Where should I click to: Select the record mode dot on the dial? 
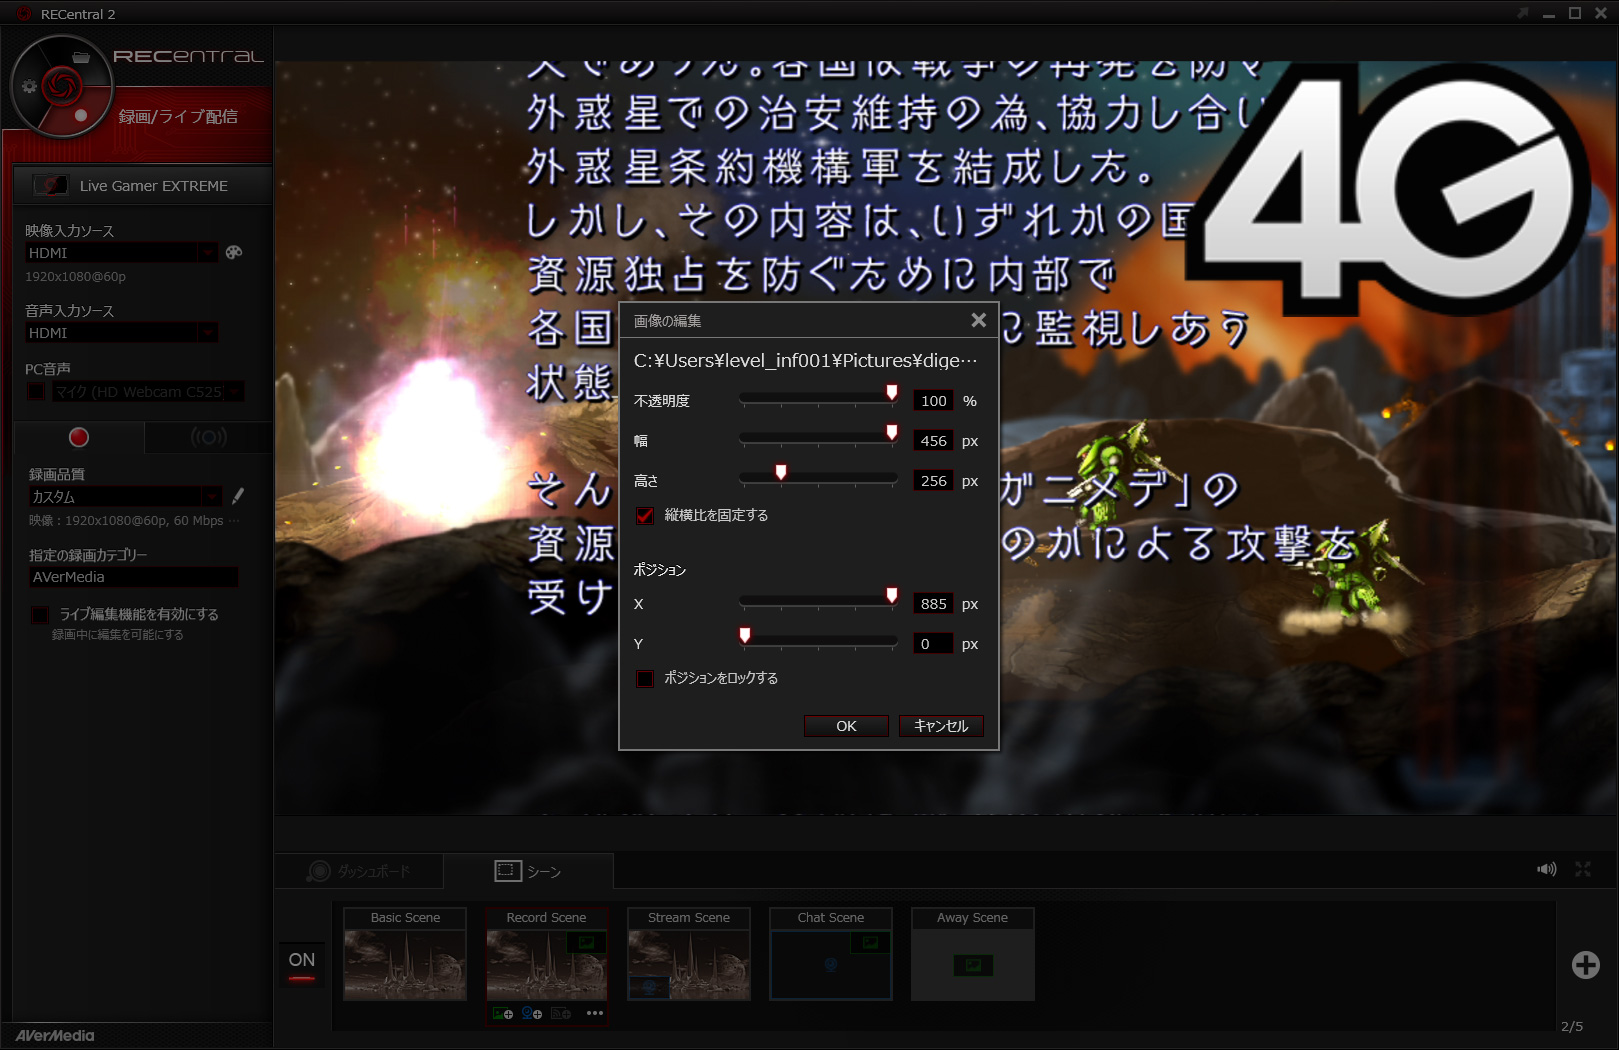point(81,115)
